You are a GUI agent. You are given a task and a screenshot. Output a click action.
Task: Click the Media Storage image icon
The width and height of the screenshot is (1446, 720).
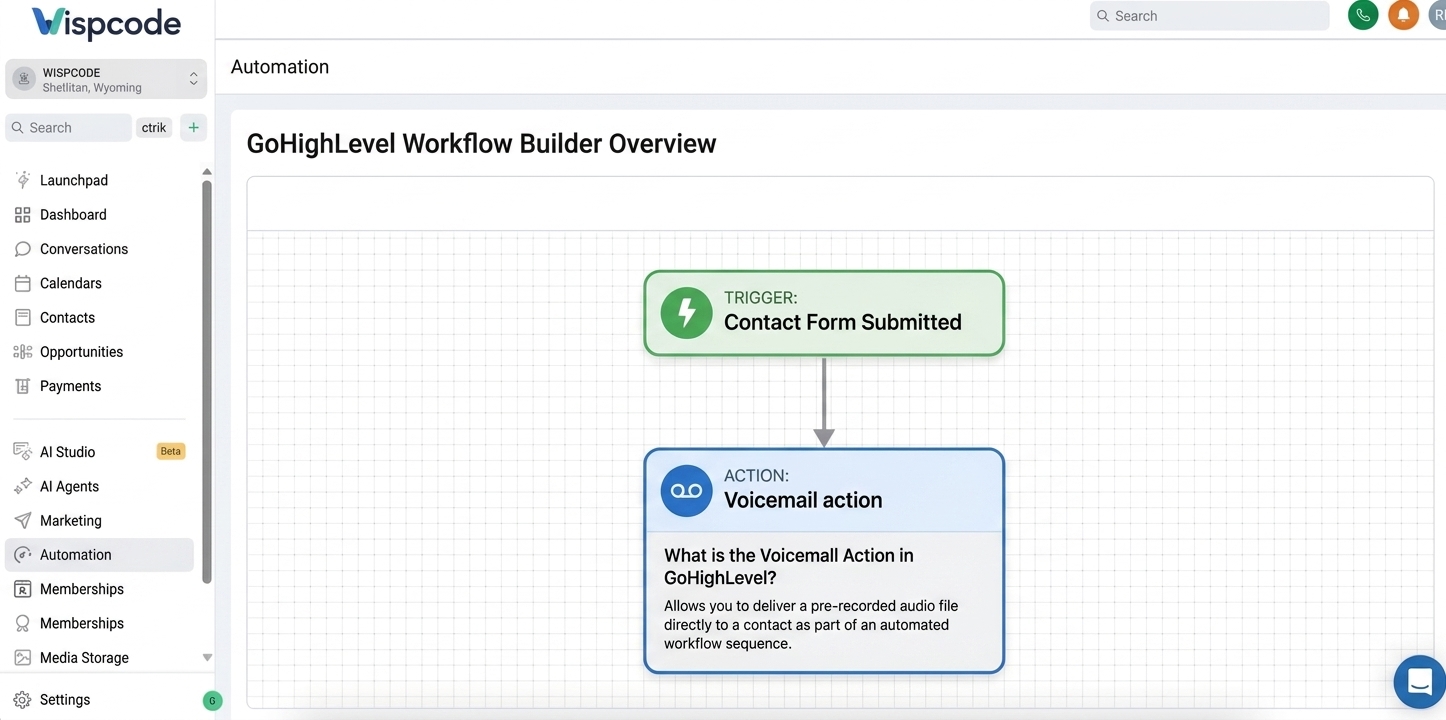coord(22,657)
